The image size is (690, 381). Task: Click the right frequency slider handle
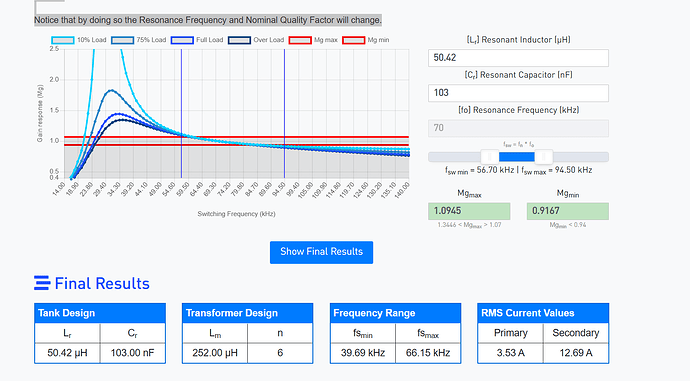[543, 157]
